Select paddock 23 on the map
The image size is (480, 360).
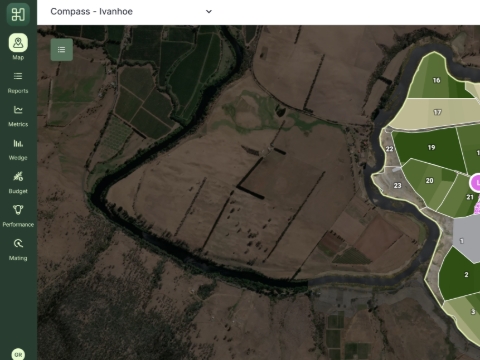pyautogui.click(x=397, y=186)
